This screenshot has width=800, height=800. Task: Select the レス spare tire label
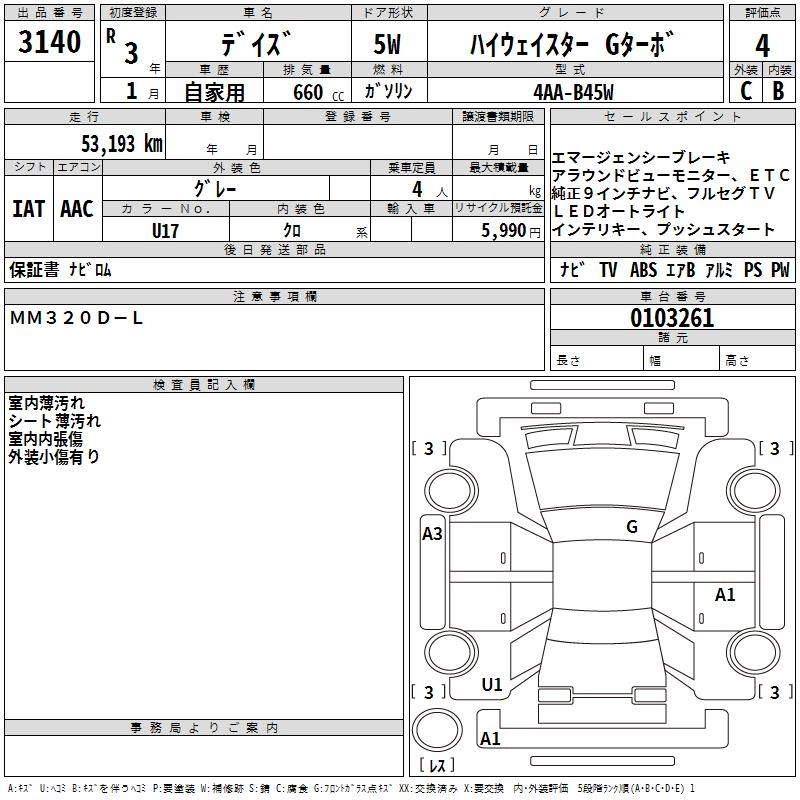point(437,764)
